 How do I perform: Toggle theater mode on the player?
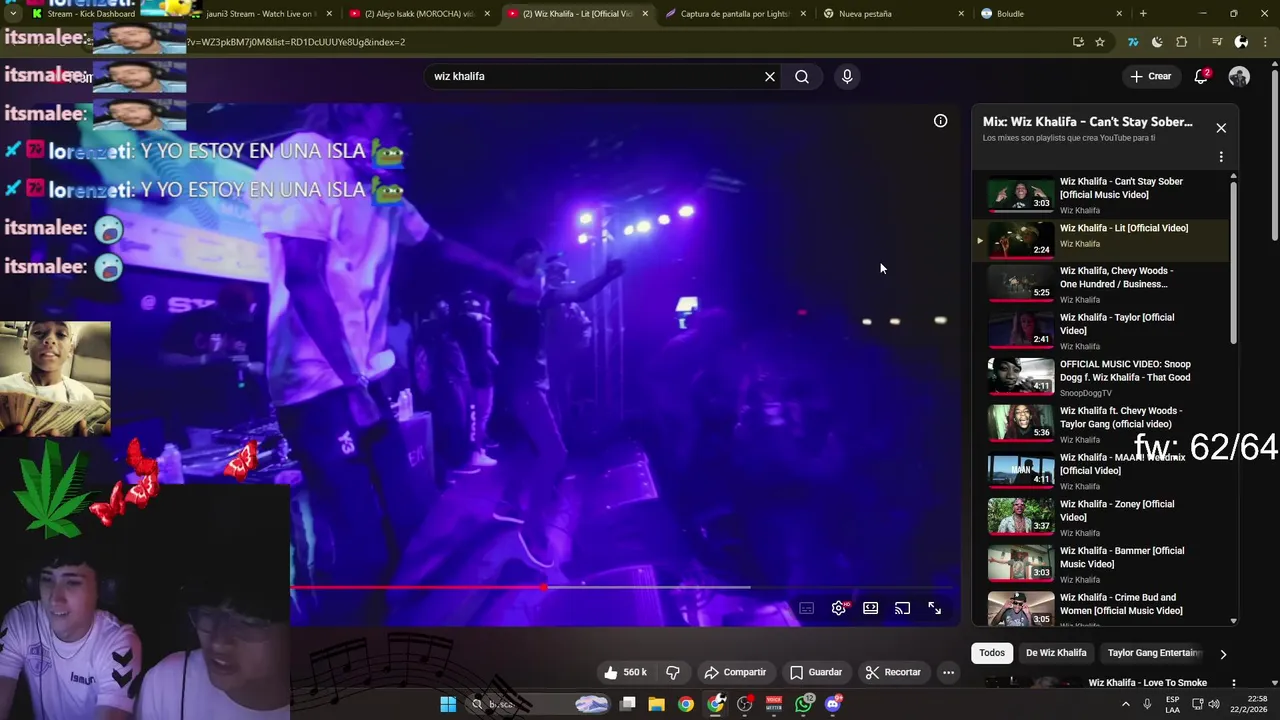pyautogui.click(x=871, y=608)
